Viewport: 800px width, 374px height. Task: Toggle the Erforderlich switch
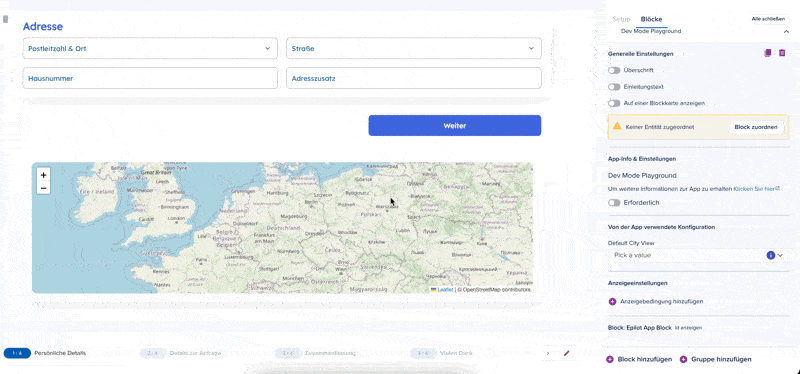pyautogui.click(x=614, y=203)
